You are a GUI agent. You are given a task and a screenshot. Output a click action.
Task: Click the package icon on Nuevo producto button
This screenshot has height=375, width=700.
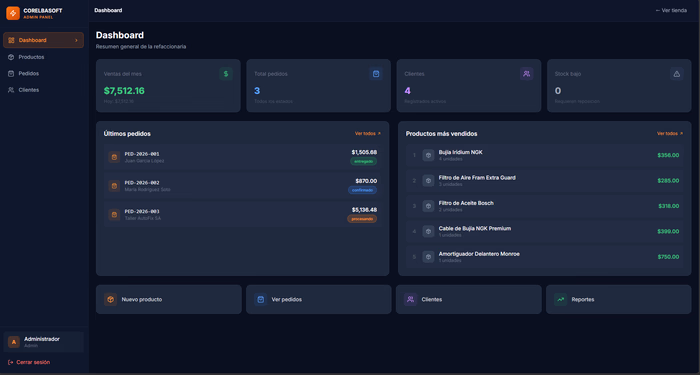coord(110,300)
